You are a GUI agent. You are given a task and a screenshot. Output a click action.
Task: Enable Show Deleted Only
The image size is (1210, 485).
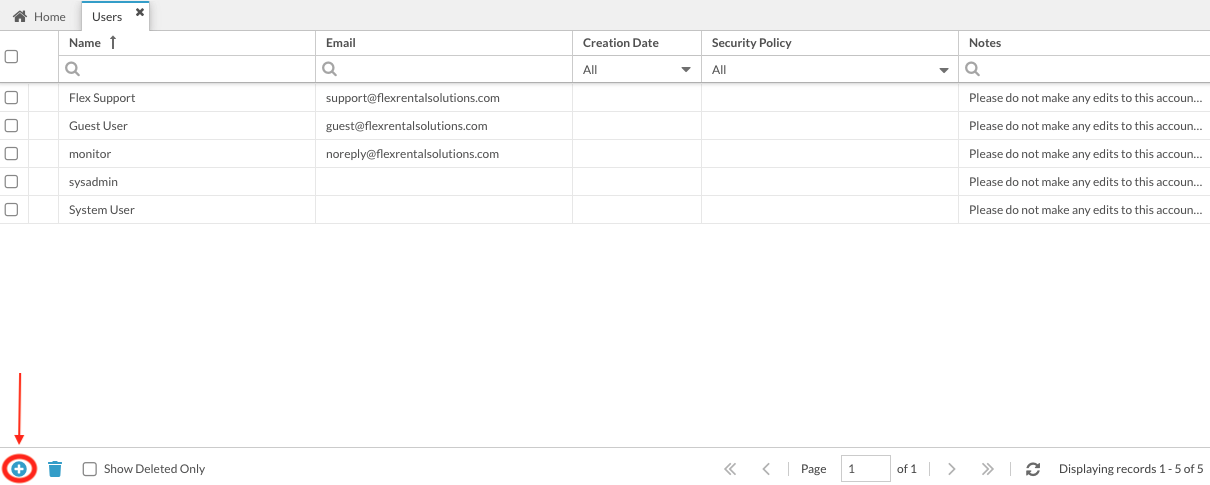click(x=90, y=469)
